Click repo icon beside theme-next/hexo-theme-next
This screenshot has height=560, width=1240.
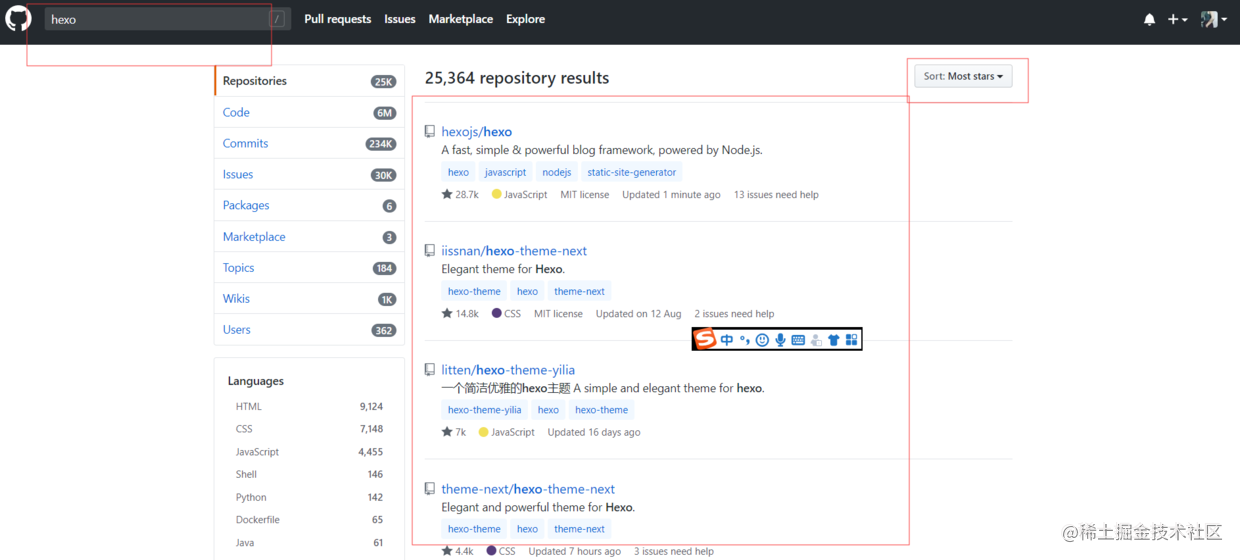[430, 489]
